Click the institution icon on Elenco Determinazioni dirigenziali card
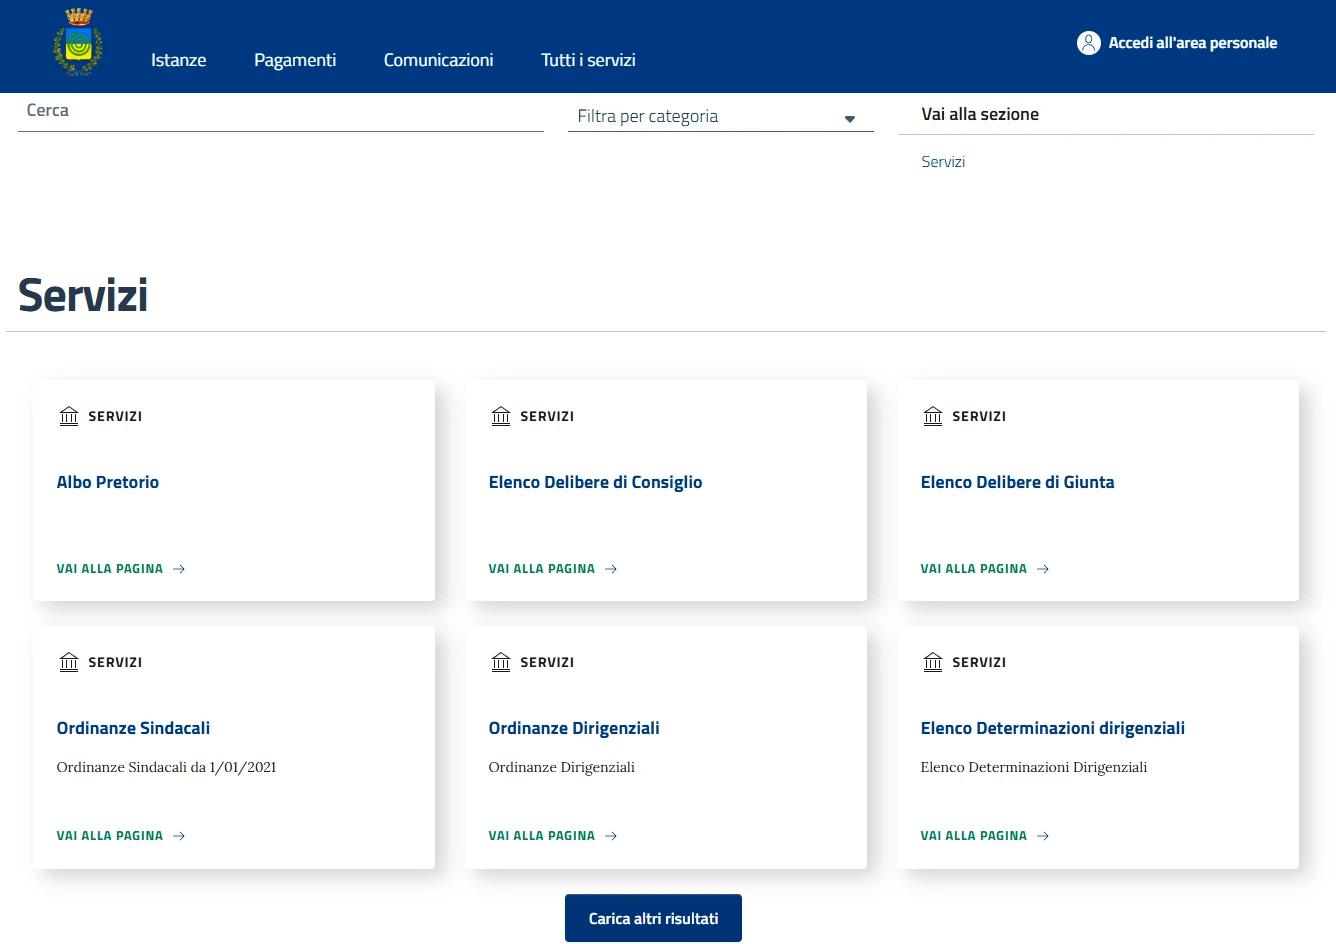 click(x=933, y=662)
